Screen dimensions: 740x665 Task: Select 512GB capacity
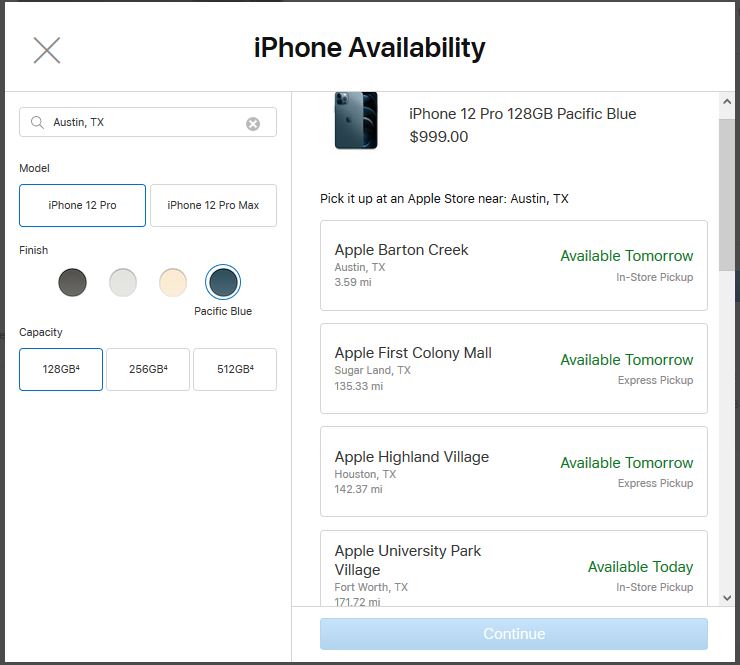[x=235, y=370]
